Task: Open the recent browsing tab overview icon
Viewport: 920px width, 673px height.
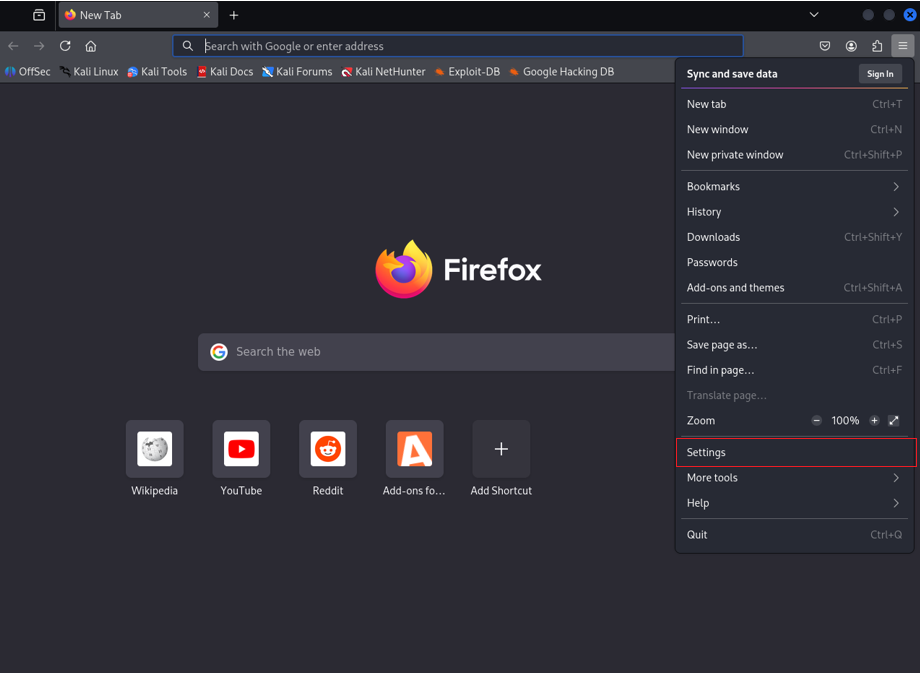Action: (39, 15)
